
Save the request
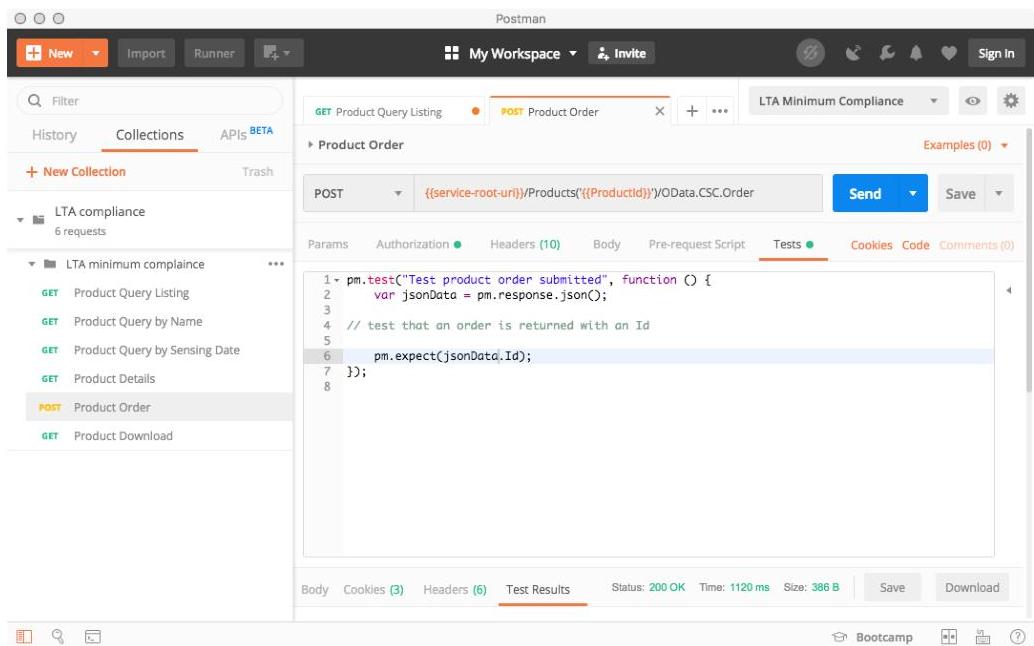961,193
